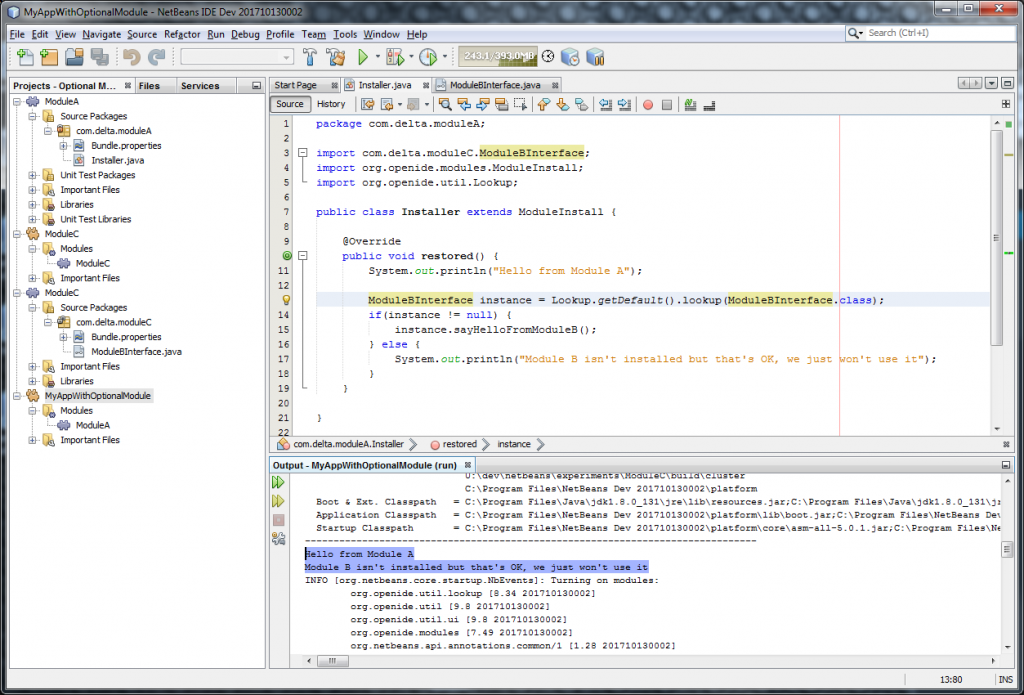Toggle Rectangular Selection icon

coord(520,105)
